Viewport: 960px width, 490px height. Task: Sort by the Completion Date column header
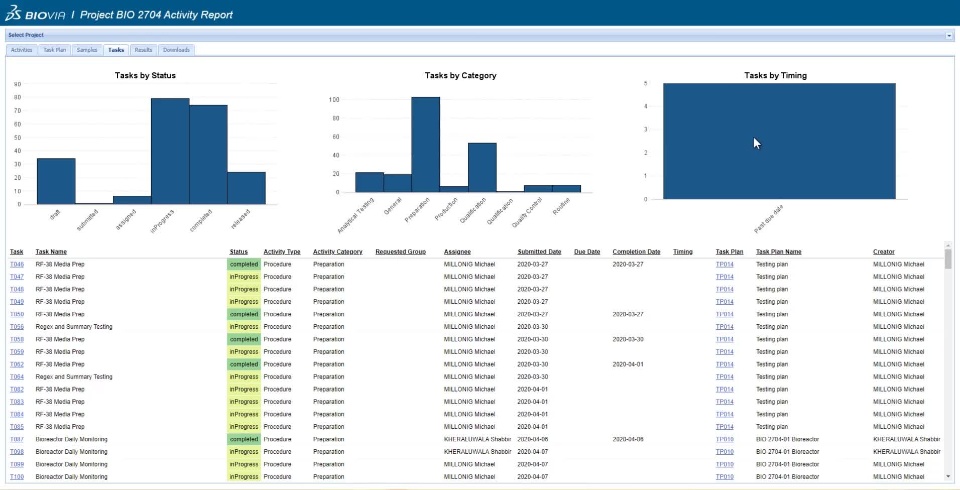[x=636, y=252]
